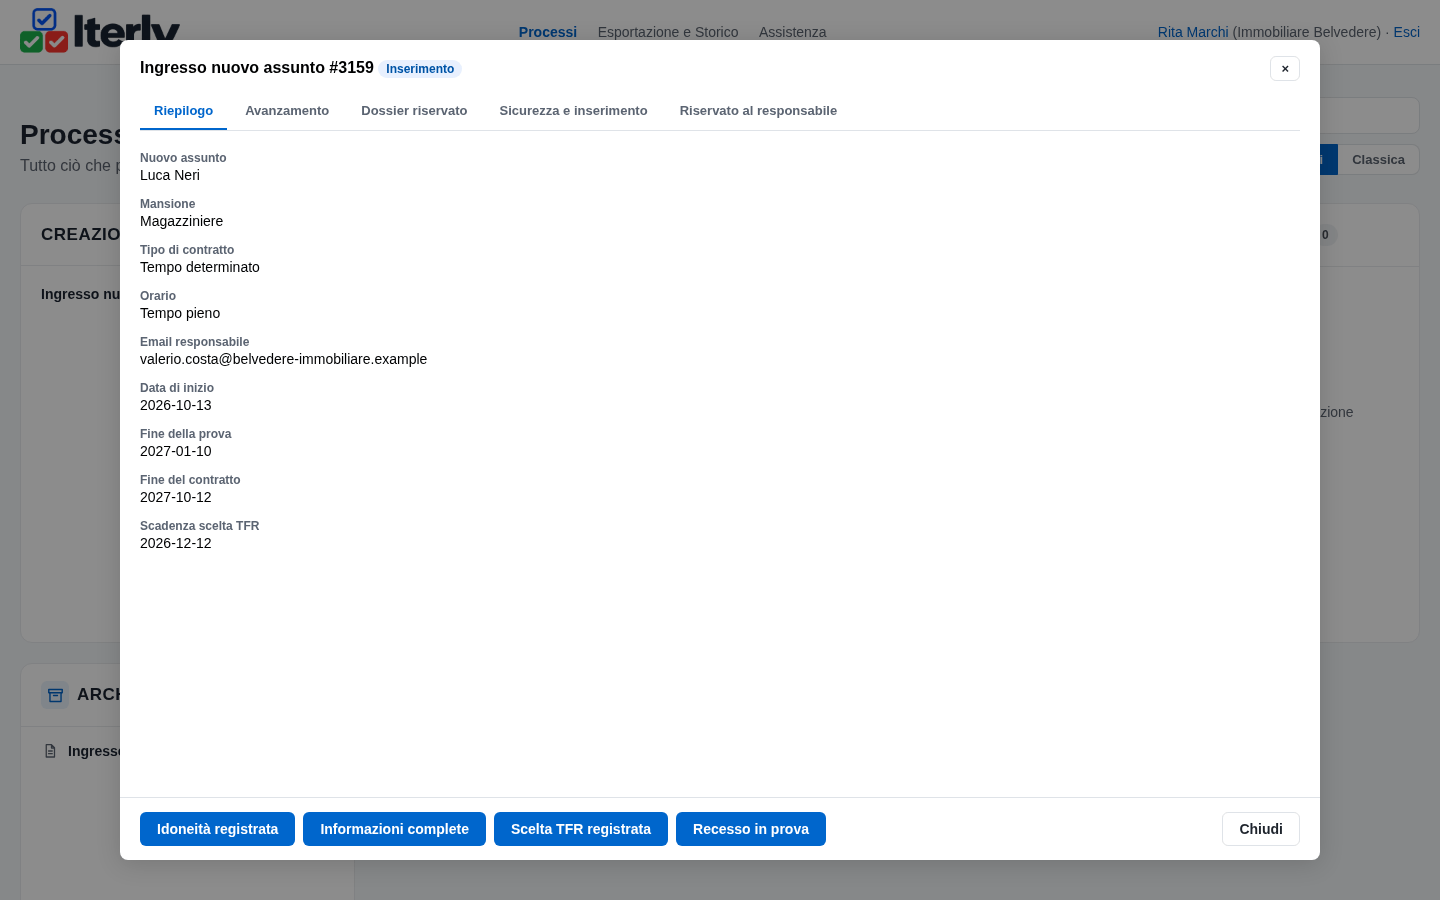Viewport: 1440px width, 900px height.
Task: Open Processi in the top navigation
Action: 548,32
